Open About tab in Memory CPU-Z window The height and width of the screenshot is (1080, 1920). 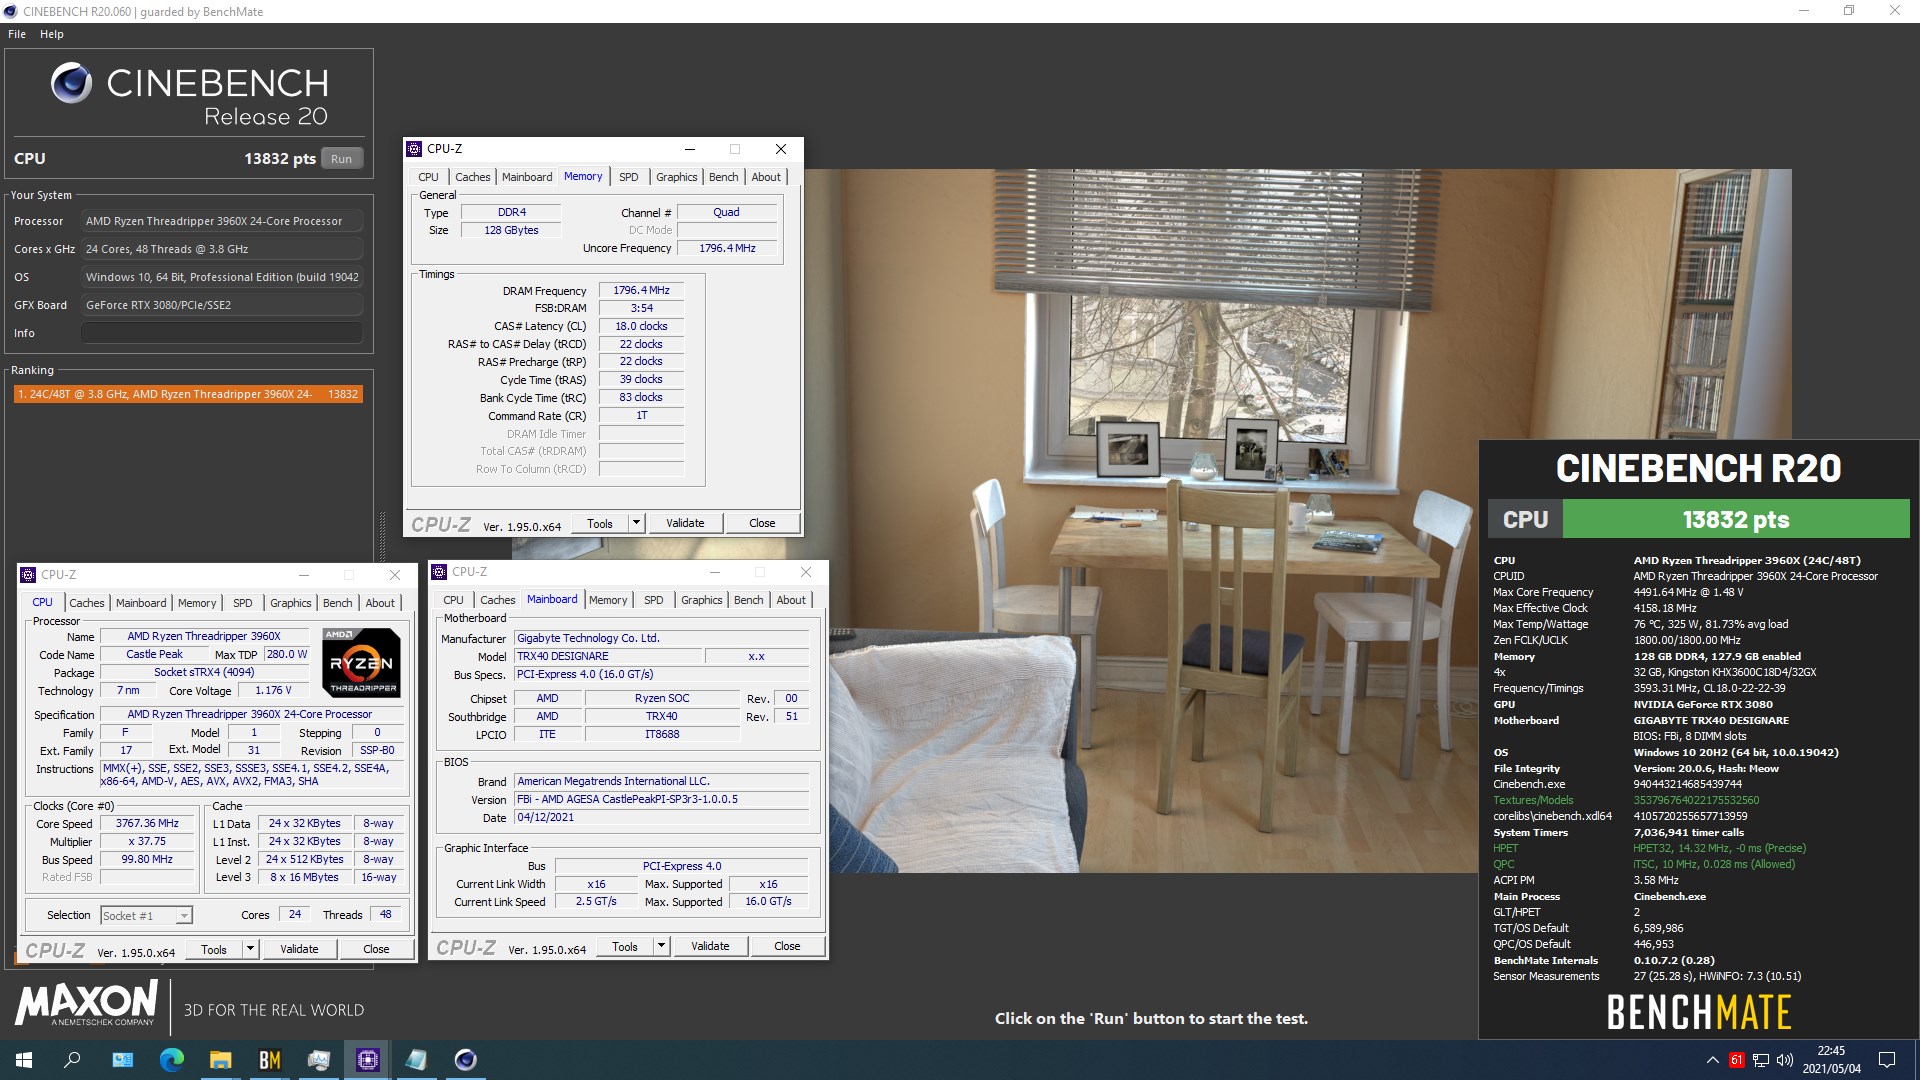point(766,177)
